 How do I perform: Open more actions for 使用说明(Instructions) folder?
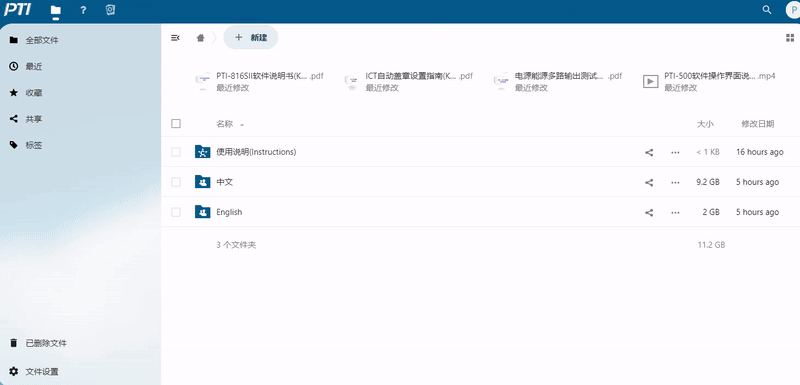(675, 152)
